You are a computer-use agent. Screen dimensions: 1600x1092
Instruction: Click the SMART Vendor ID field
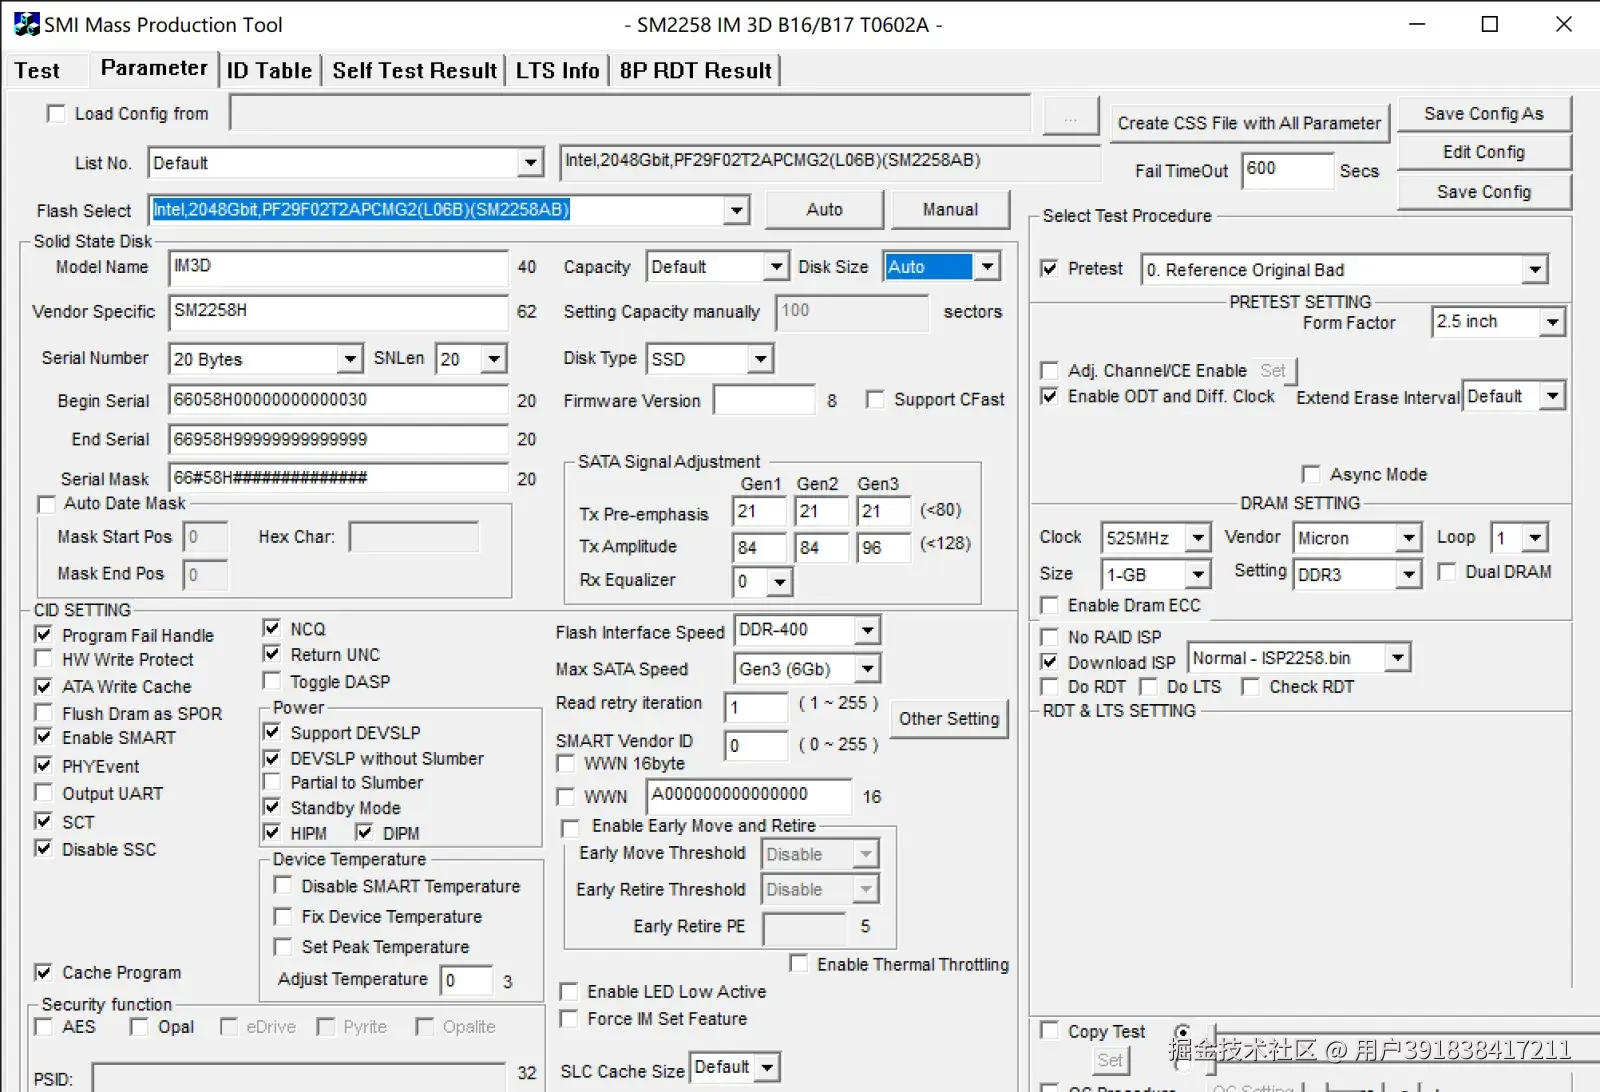coord(756,745)
